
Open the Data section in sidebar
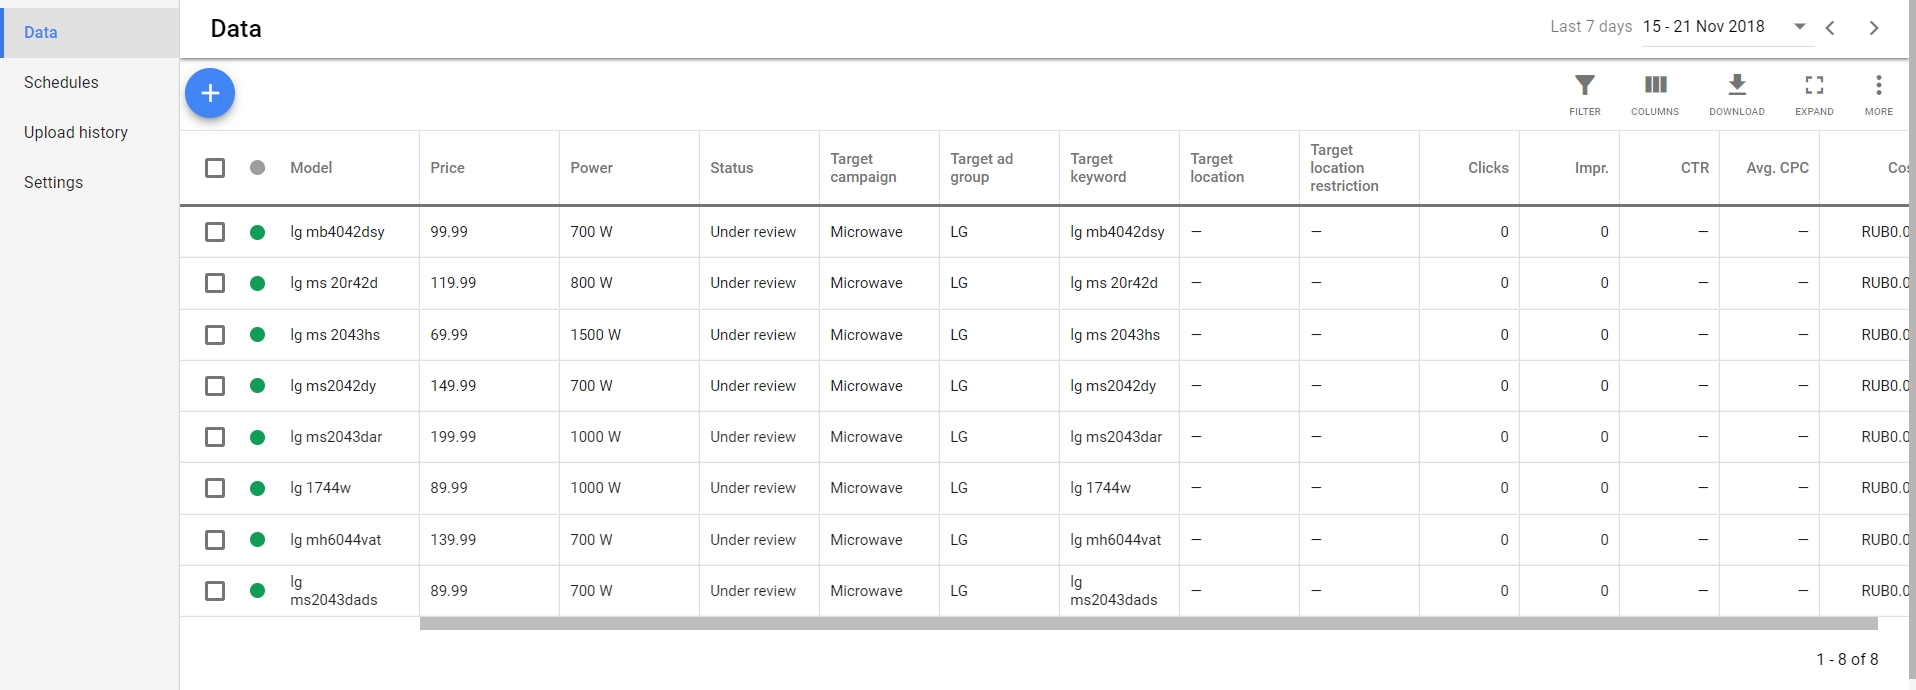point(89,33)
